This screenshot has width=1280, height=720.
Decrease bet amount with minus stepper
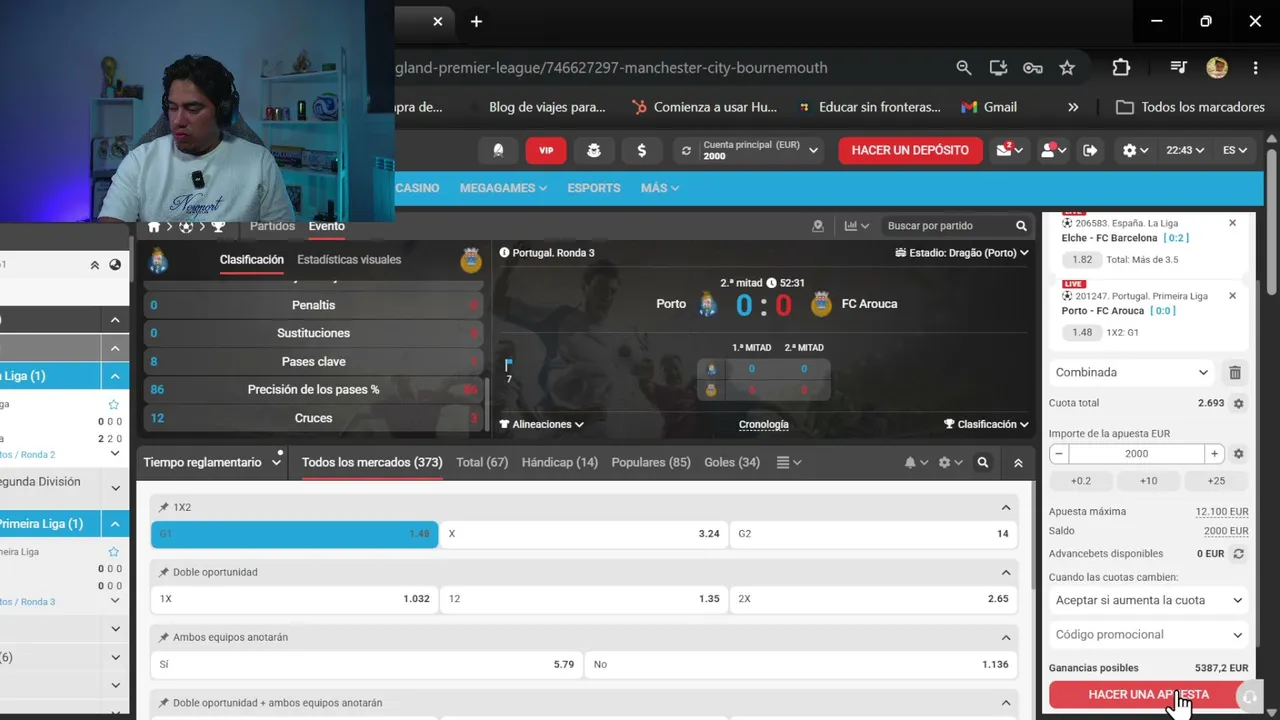click(x=1059, y=454)
